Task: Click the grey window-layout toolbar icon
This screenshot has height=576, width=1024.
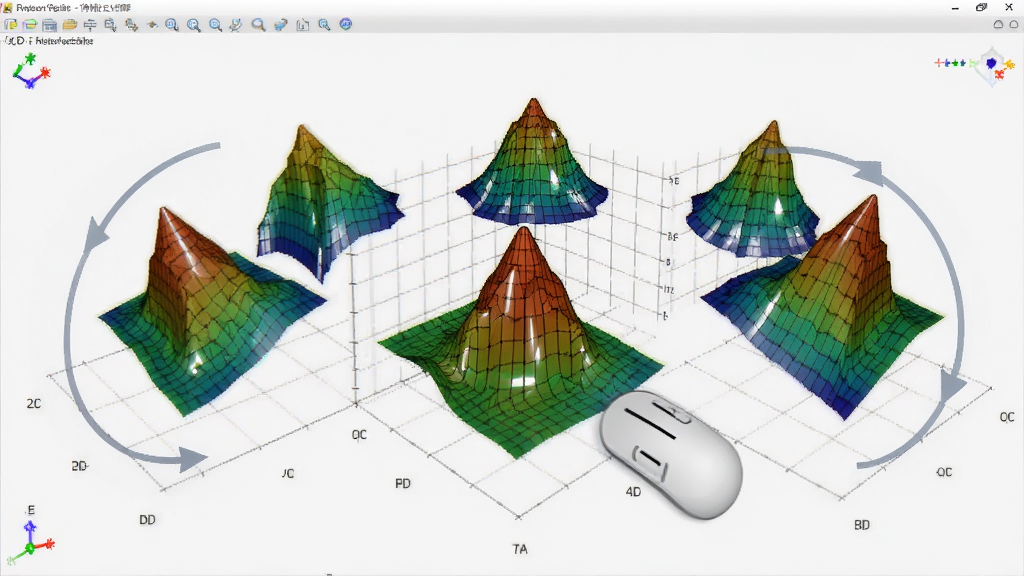Action: pyautogui.click(x=50, y=25)
